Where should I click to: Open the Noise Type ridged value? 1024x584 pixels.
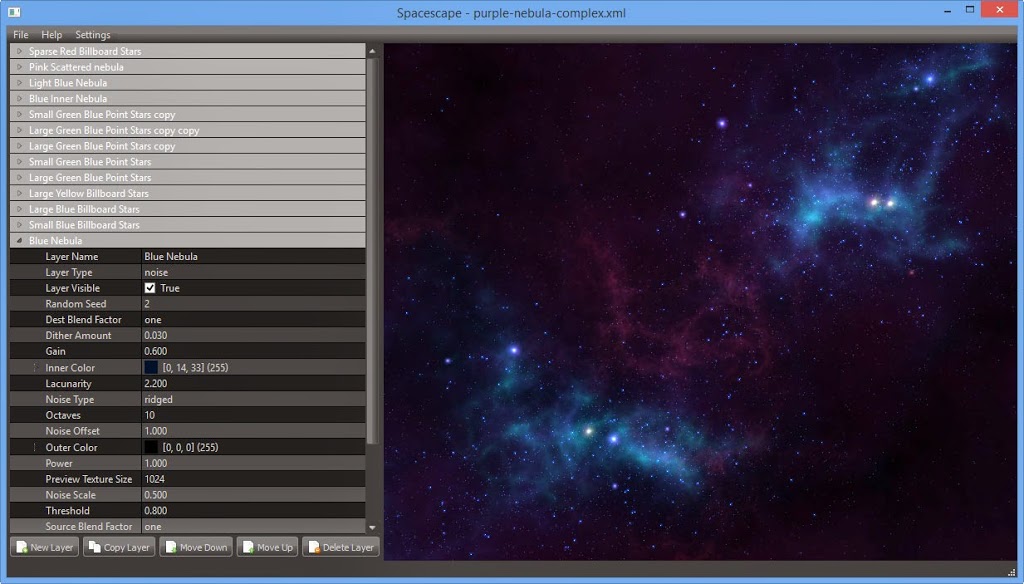click(x=253, y=399)
